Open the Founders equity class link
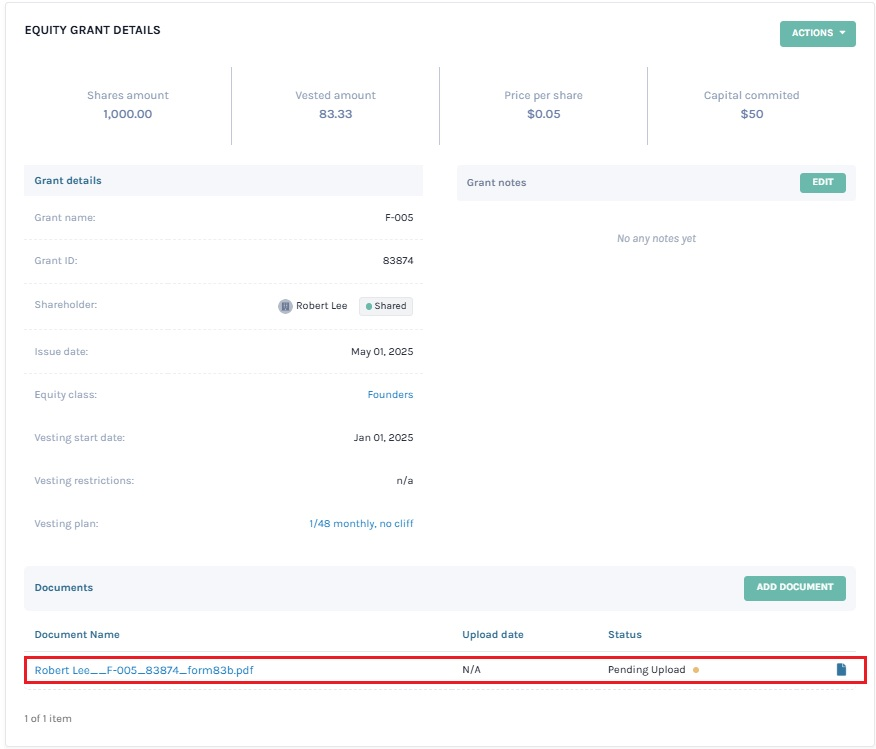 (x=390, y=394)
